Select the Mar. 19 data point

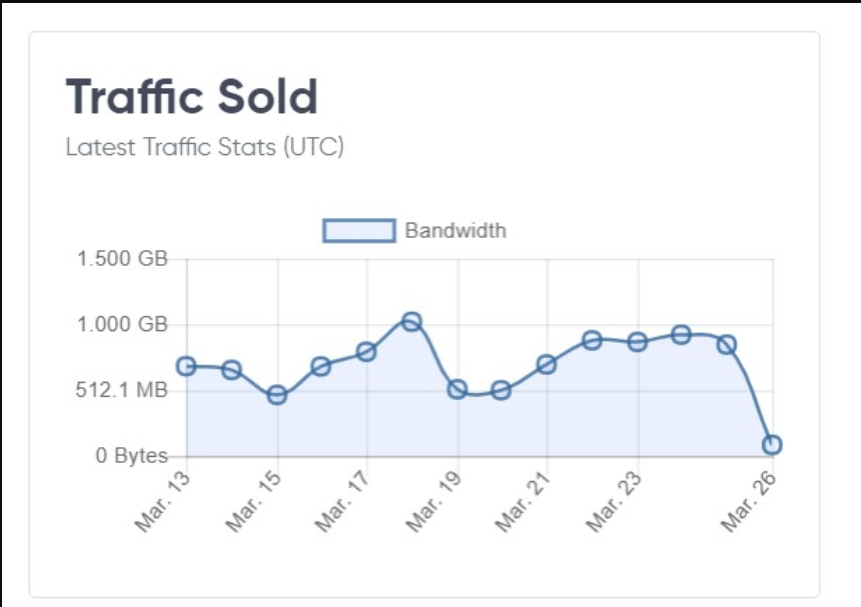pyautogui.click(x=457, y=389)
